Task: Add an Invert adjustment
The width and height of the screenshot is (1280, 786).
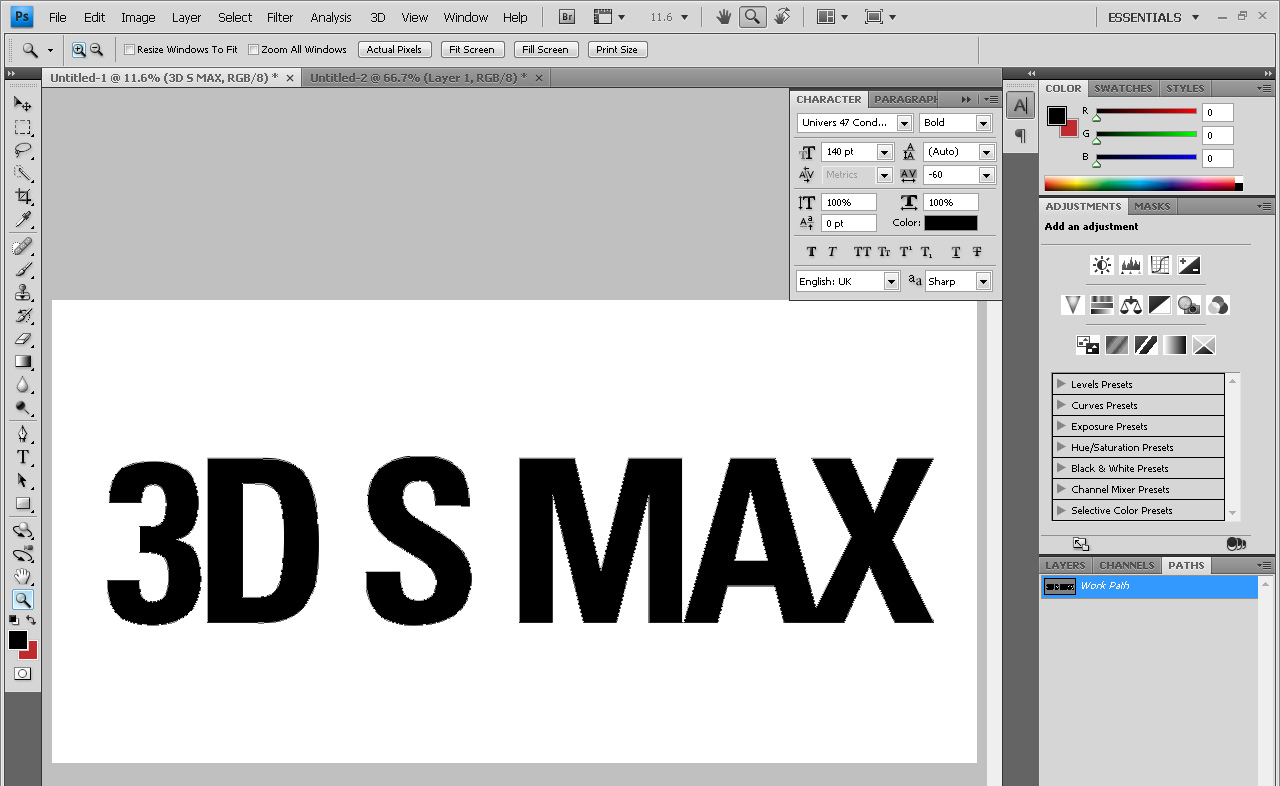Action: point(1087,345)
